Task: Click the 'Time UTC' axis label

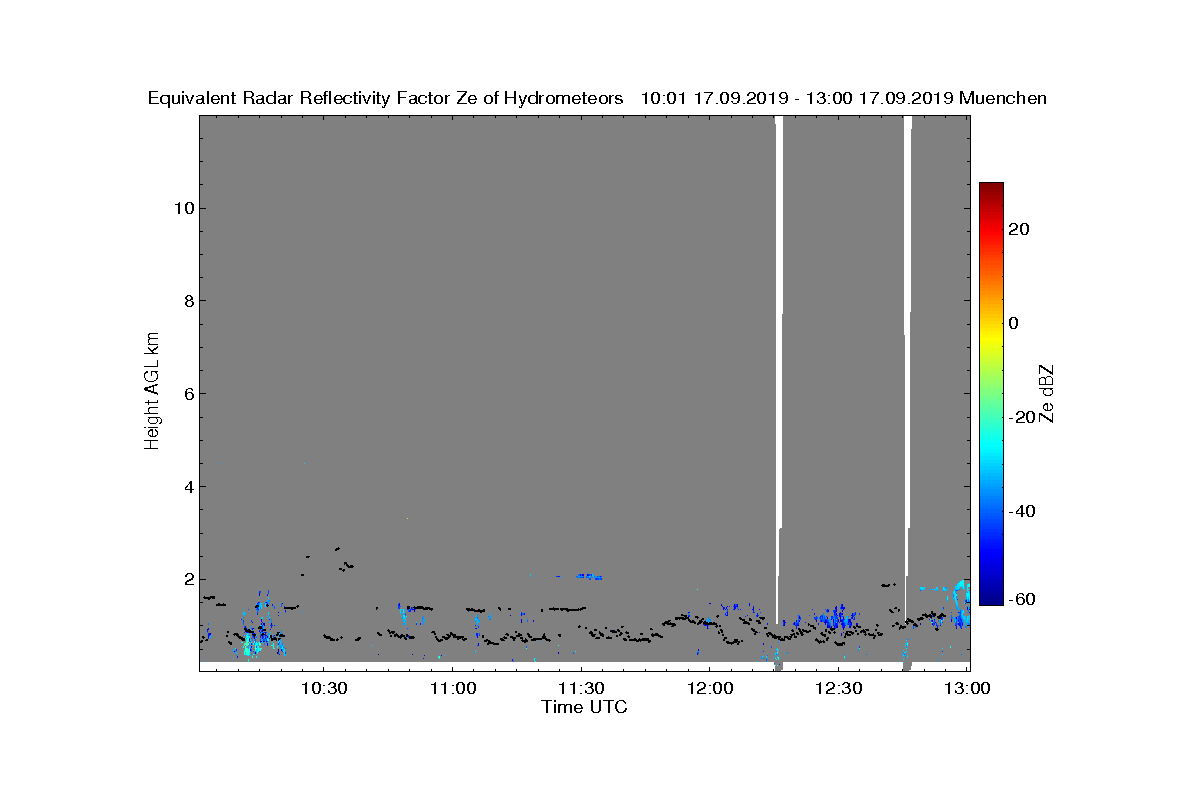Action: coord(584,708)
